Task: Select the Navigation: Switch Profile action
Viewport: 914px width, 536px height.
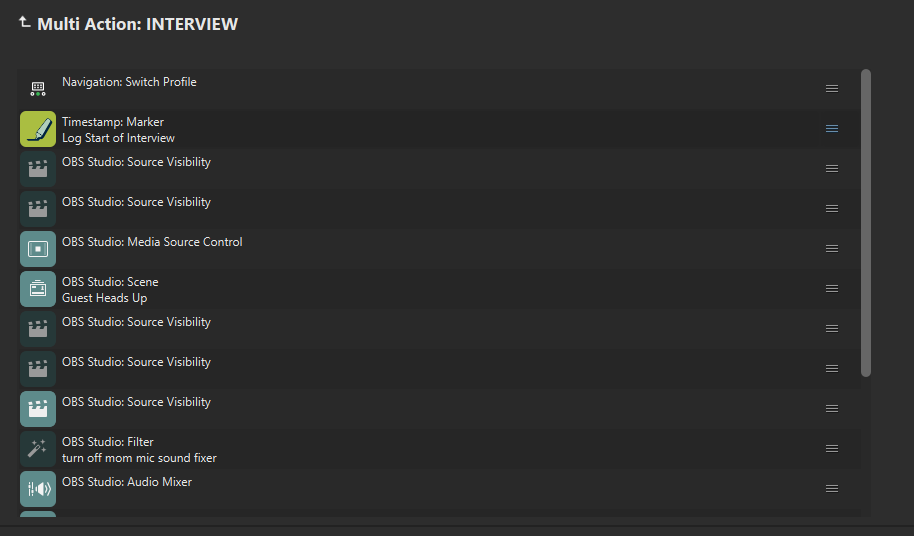Action: coord(129,82)
